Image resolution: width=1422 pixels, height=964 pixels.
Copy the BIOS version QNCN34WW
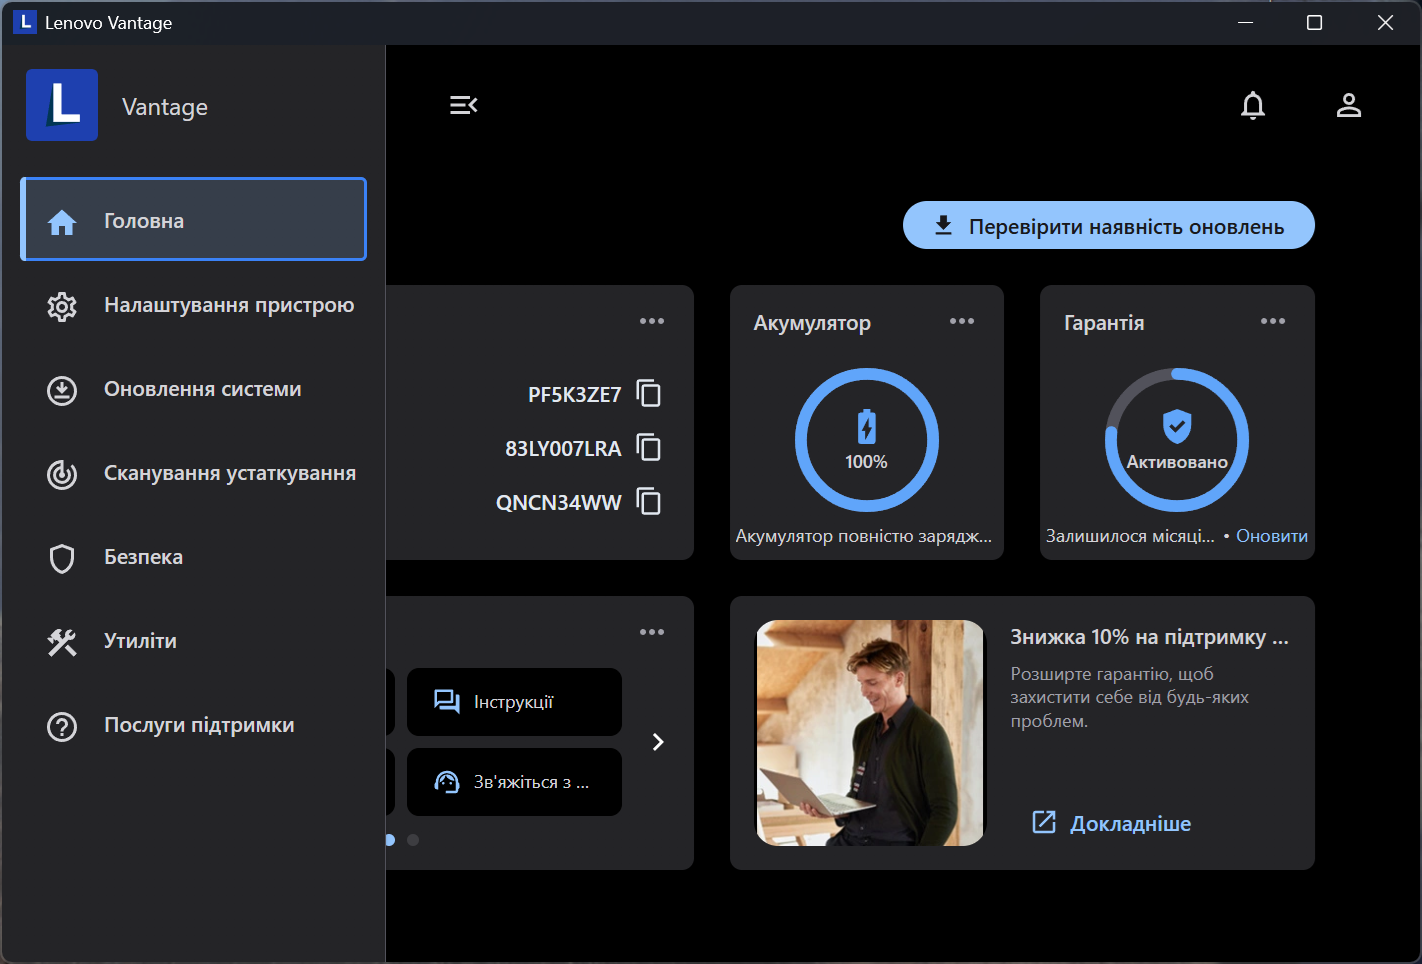pos(649,502)
